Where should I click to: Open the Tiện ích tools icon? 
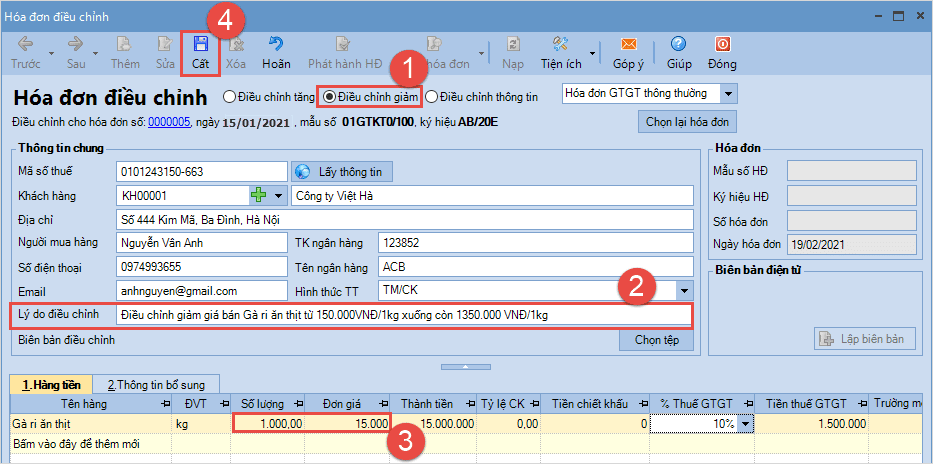[x=561, y=45]
